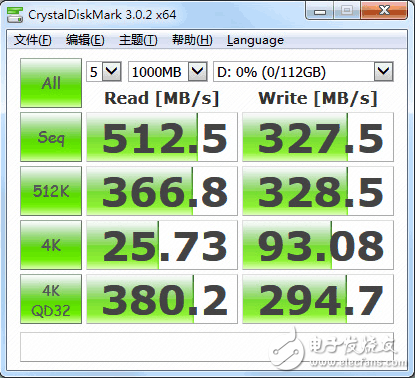Open the 1000MB test size dropdown
This screenshot has width=416, height=379.
pos(168,72)
